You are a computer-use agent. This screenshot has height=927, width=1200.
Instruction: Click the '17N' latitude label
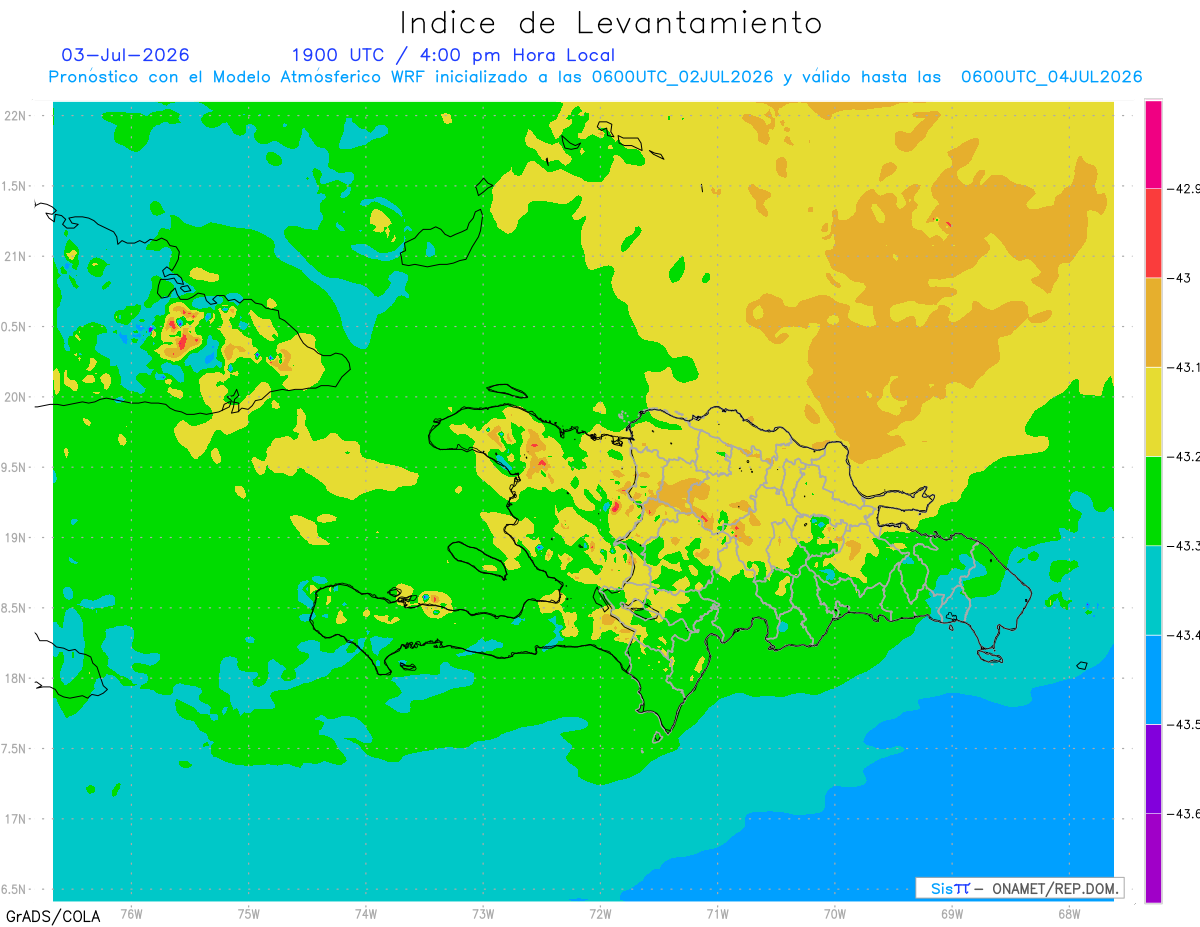click(17, 819)
